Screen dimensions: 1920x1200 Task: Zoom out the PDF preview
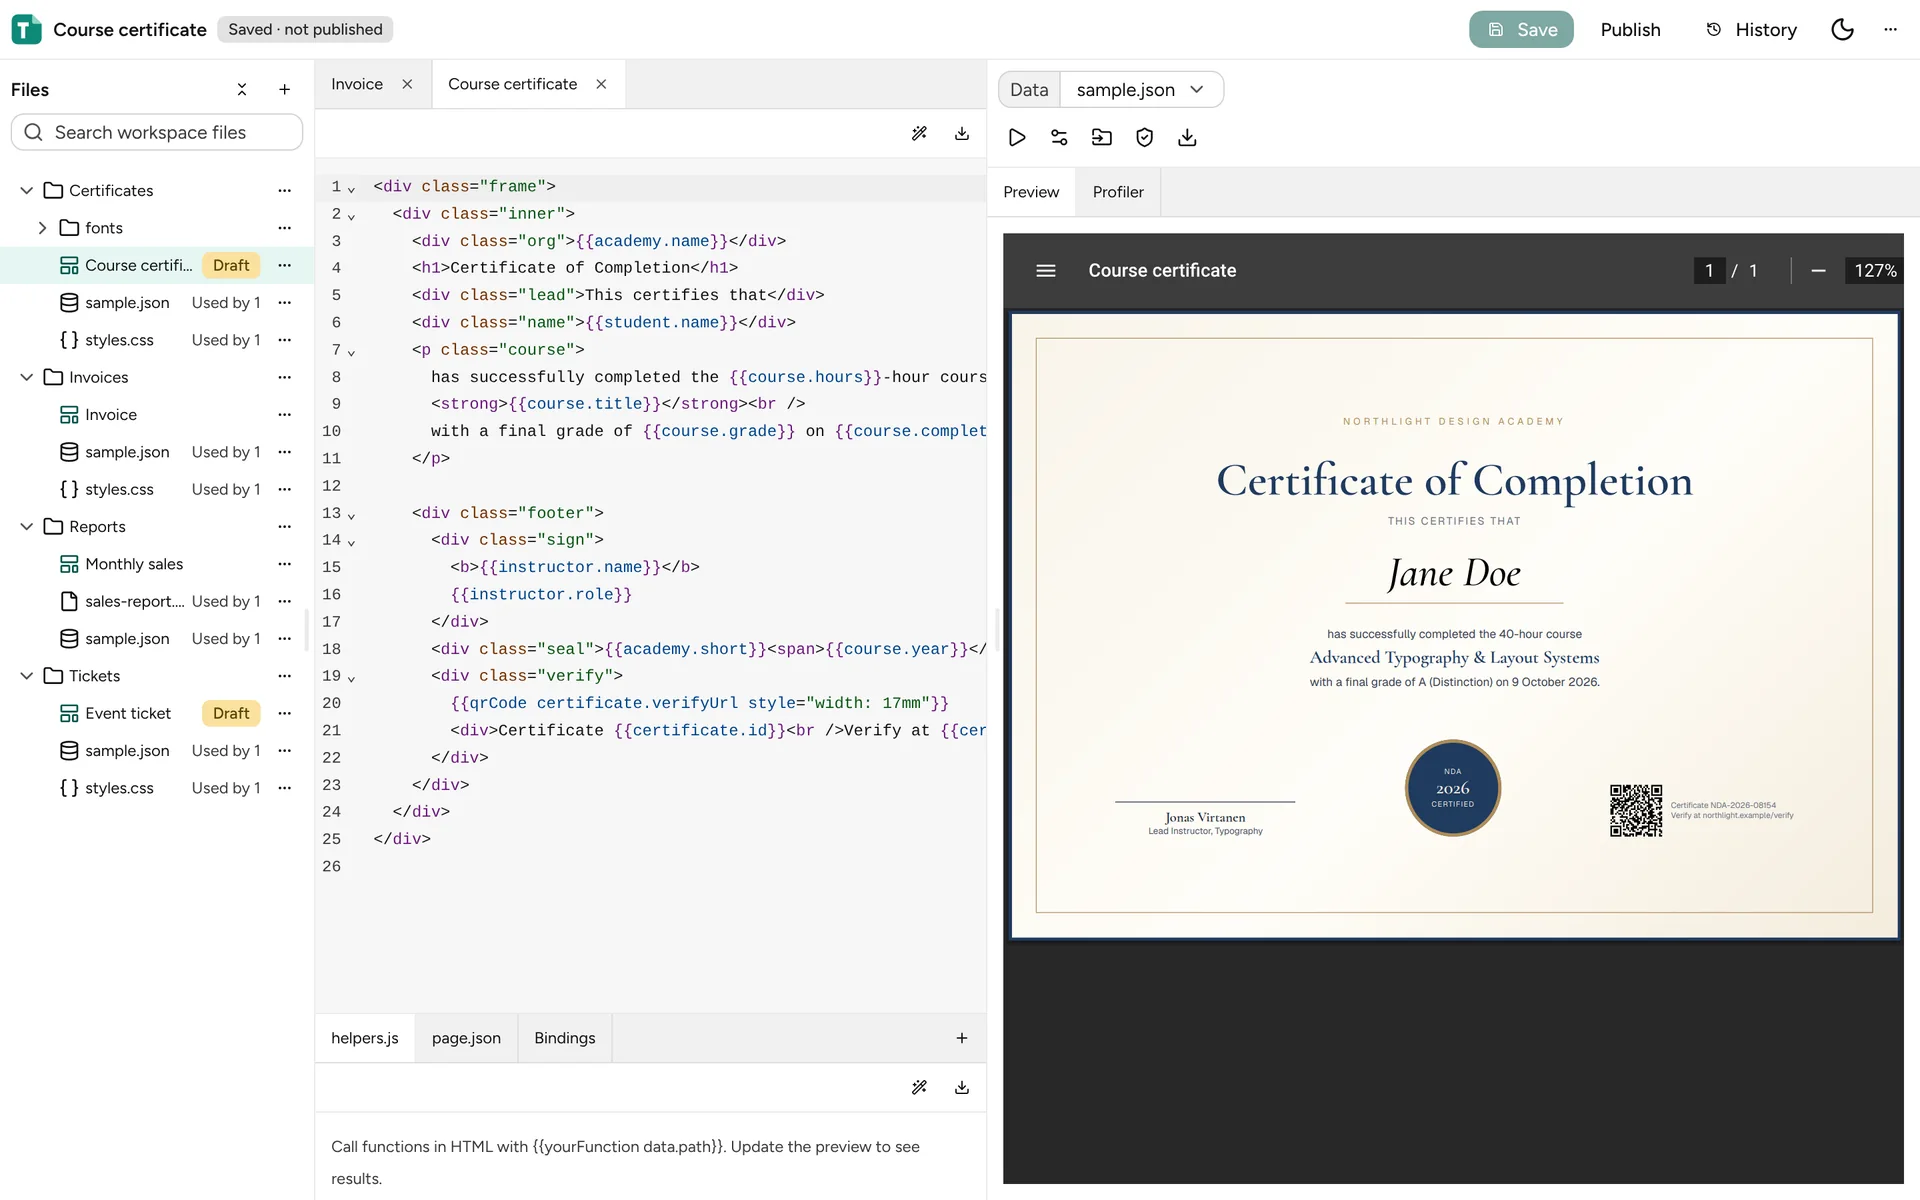point(1818,271)
